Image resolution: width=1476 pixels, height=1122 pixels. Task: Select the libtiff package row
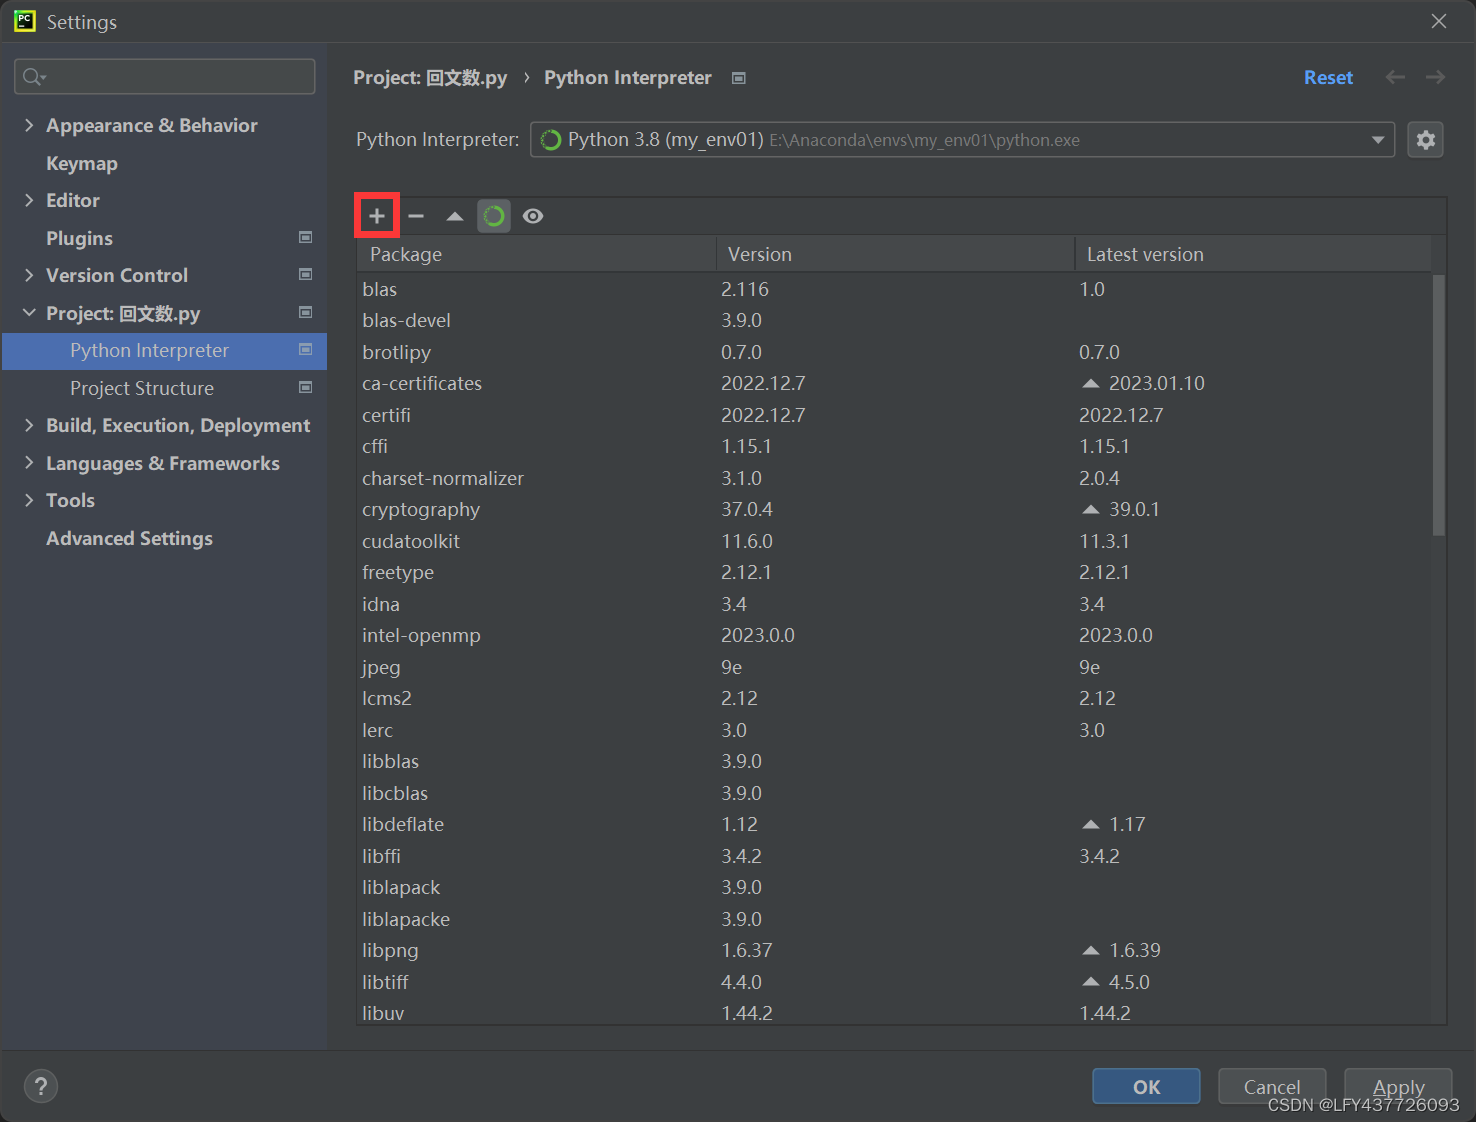(894, 982)
